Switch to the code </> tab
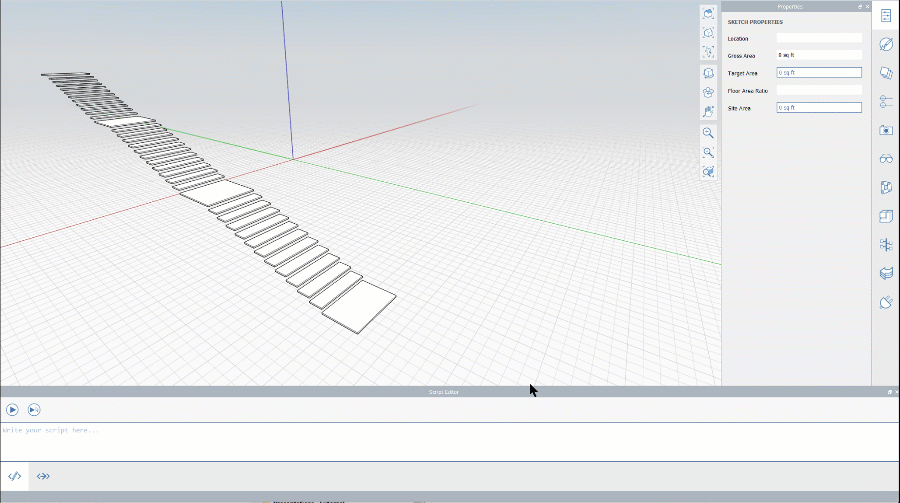The height and width of the screenshot is (503, 900). click(15, 476)
